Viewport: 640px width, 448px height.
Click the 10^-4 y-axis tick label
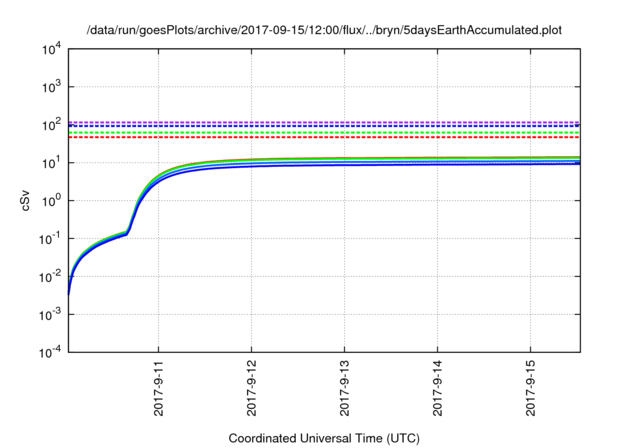[x=50, y=352]
